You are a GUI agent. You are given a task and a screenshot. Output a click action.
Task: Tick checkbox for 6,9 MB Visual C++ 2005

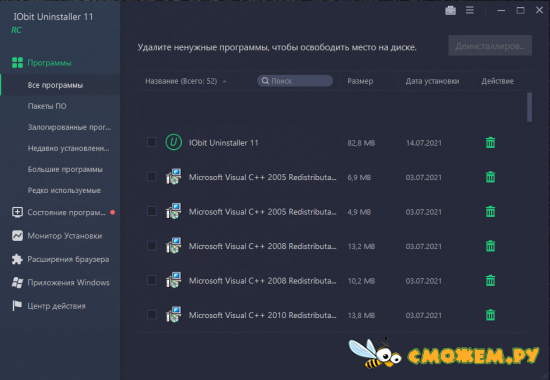click(152, 176)
